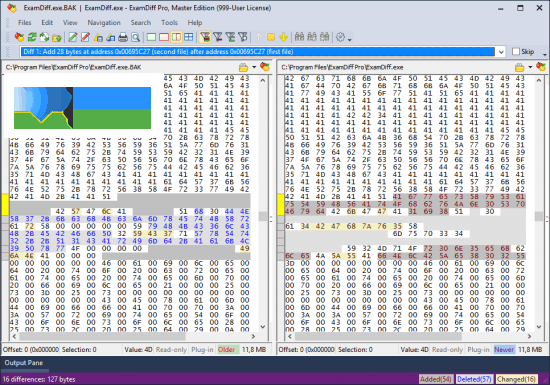550x385 pixels.
Task: Open the Files menu
Action: 25,22
